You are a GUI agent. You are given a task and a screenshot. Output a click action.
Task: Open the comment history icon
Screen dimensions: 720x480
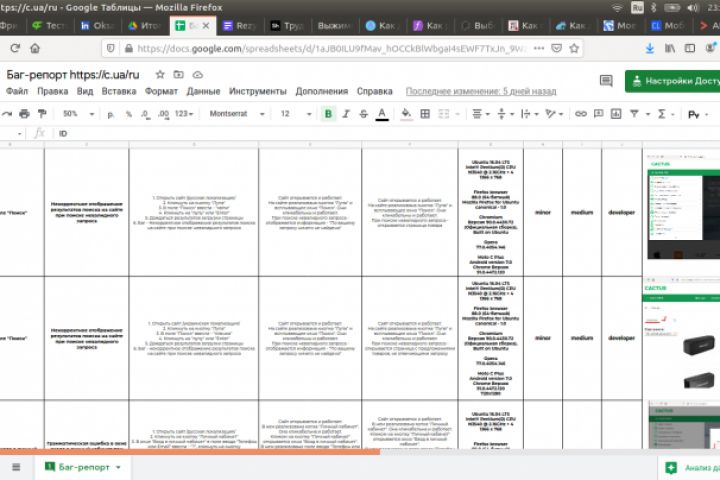click(x=606, y=81)
